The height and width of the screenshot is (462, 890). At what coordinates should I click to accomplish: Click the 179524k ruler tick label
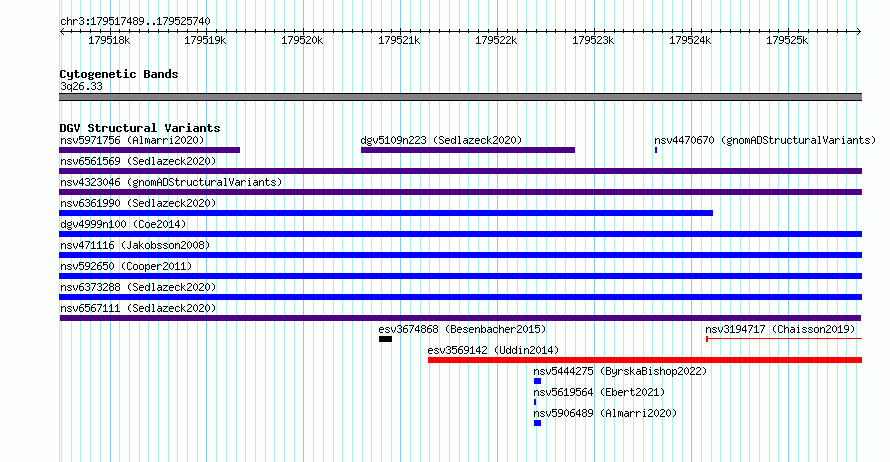(x=690, y=40)
